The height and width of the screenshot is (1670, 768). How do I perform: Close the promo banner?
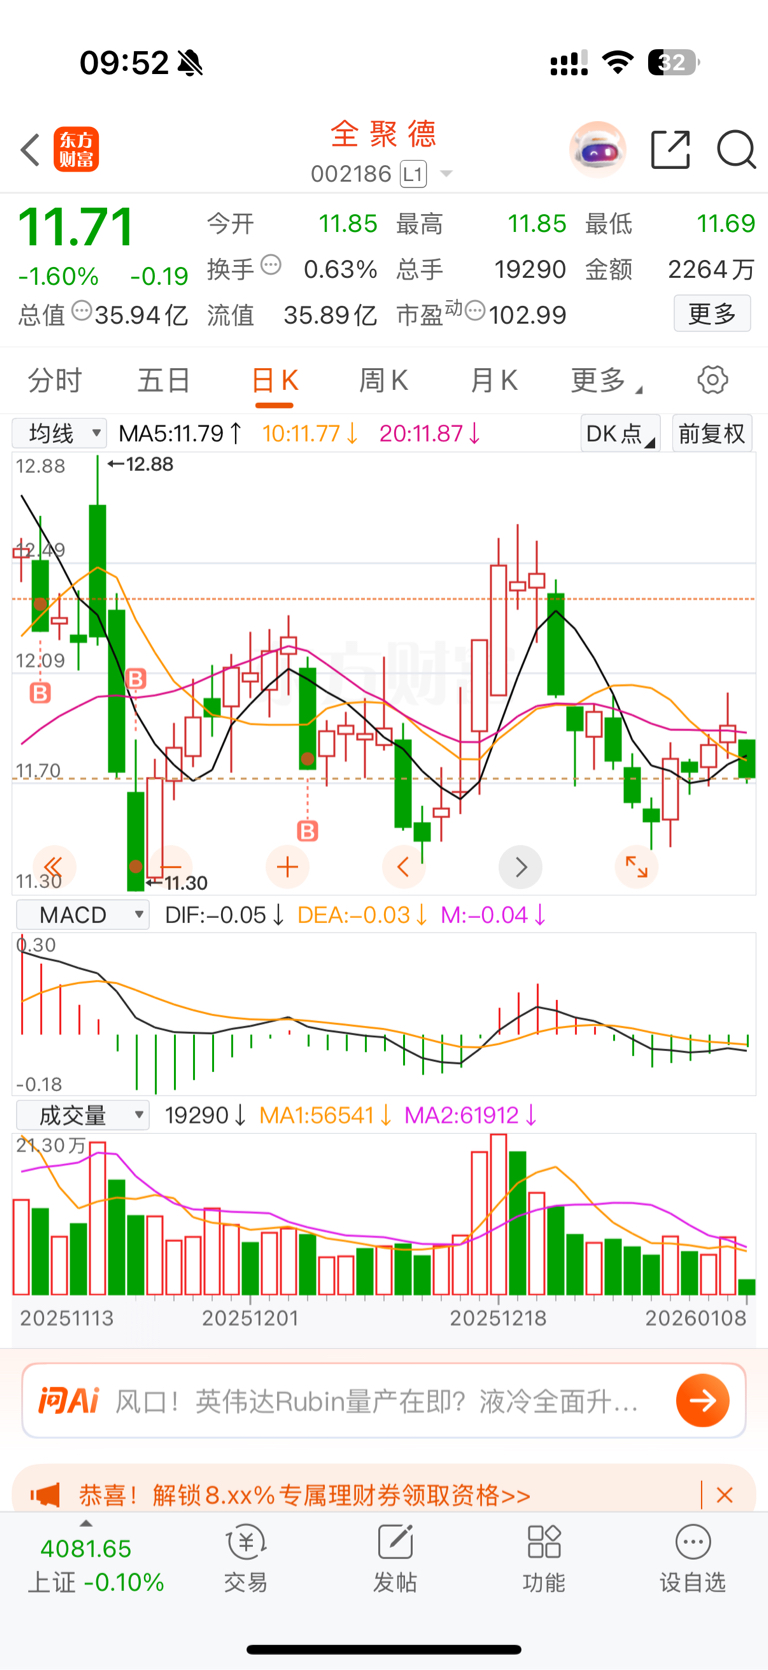click(x=725, y=1495)
